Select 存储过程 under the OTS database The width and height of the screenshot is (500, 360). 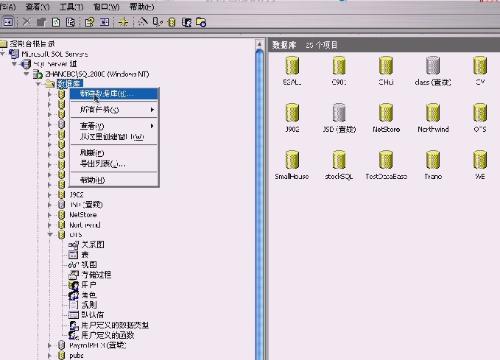coord(96,275)
